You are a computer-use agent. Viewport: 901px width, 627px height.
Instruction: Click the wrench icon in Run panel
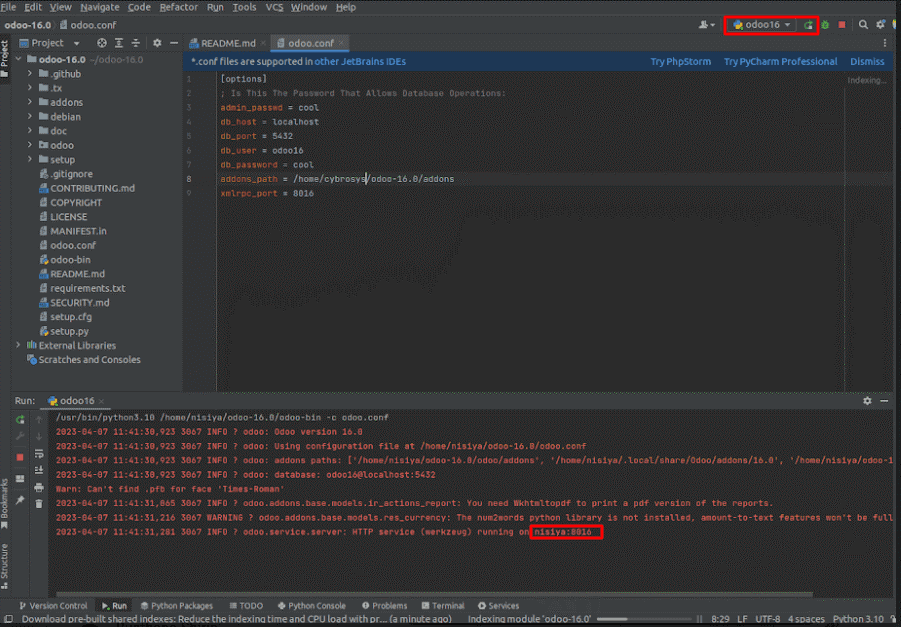click(20, 436)
